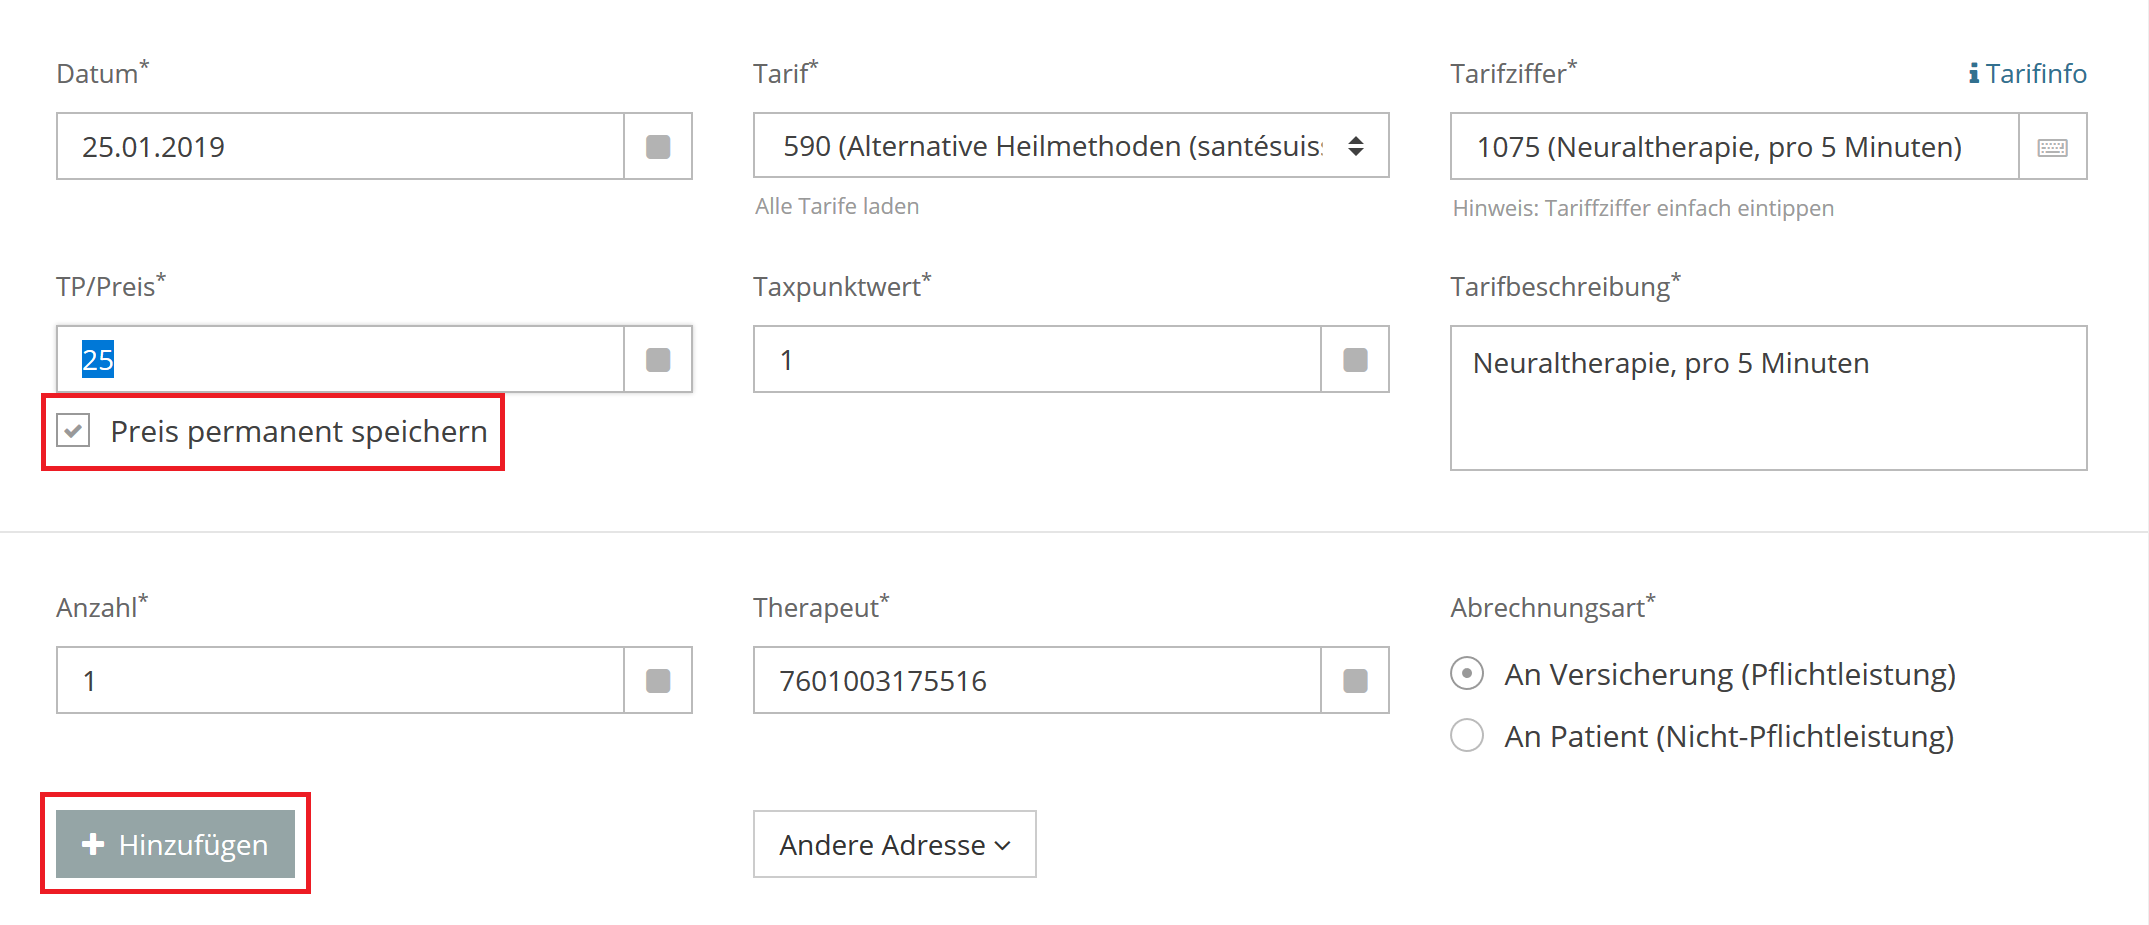The image size is (2149, 925).
Task: Toggle the Preis permanent speichern checkbox
Action: (73, 430)
